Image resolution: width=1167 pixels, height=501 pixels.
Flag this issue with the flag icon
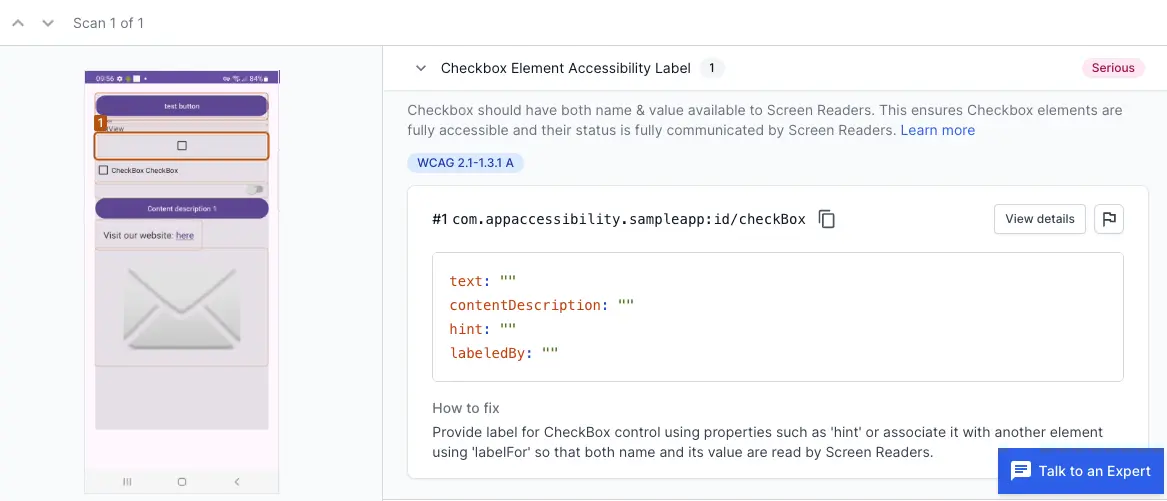[1108, 219]
